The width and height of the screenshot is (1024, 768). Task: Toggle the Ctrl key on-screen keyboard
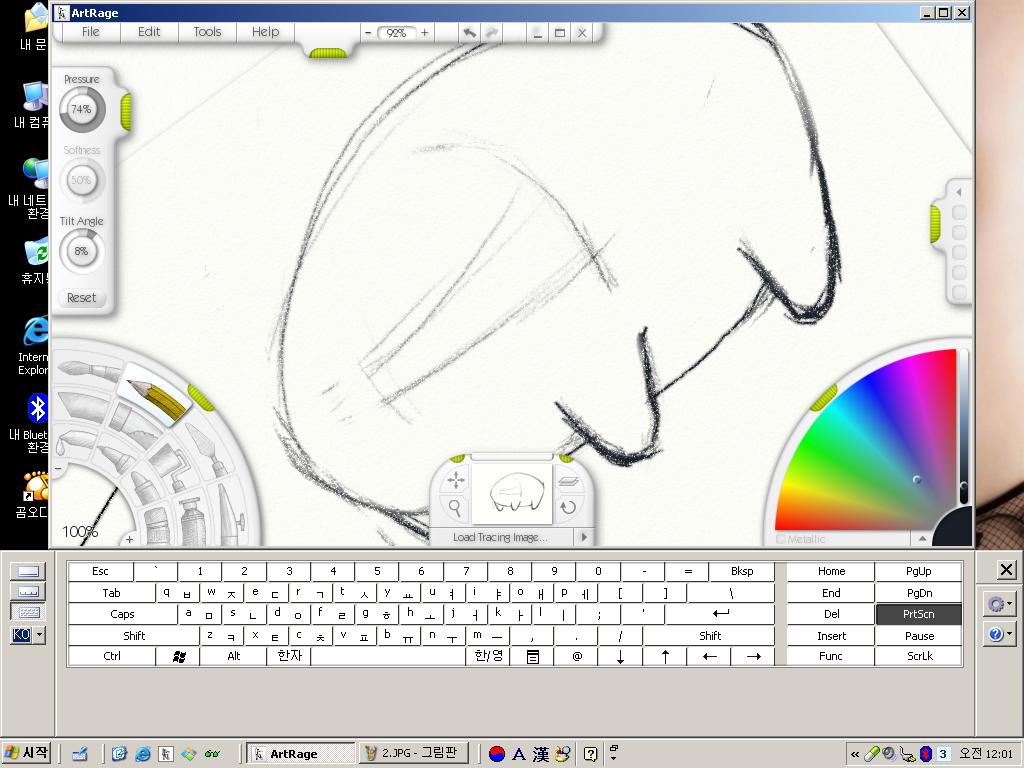click(112, 656)
